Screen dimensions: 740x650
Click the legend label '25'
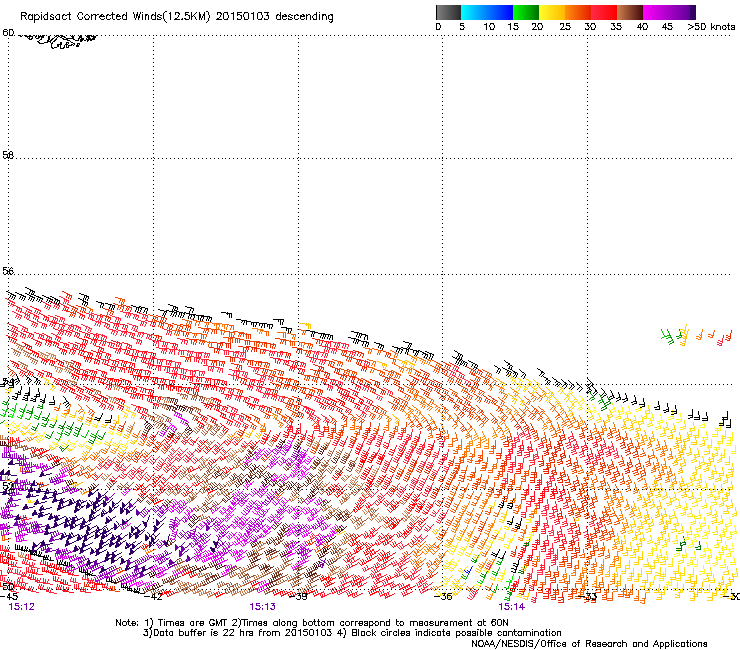point(565,27)
